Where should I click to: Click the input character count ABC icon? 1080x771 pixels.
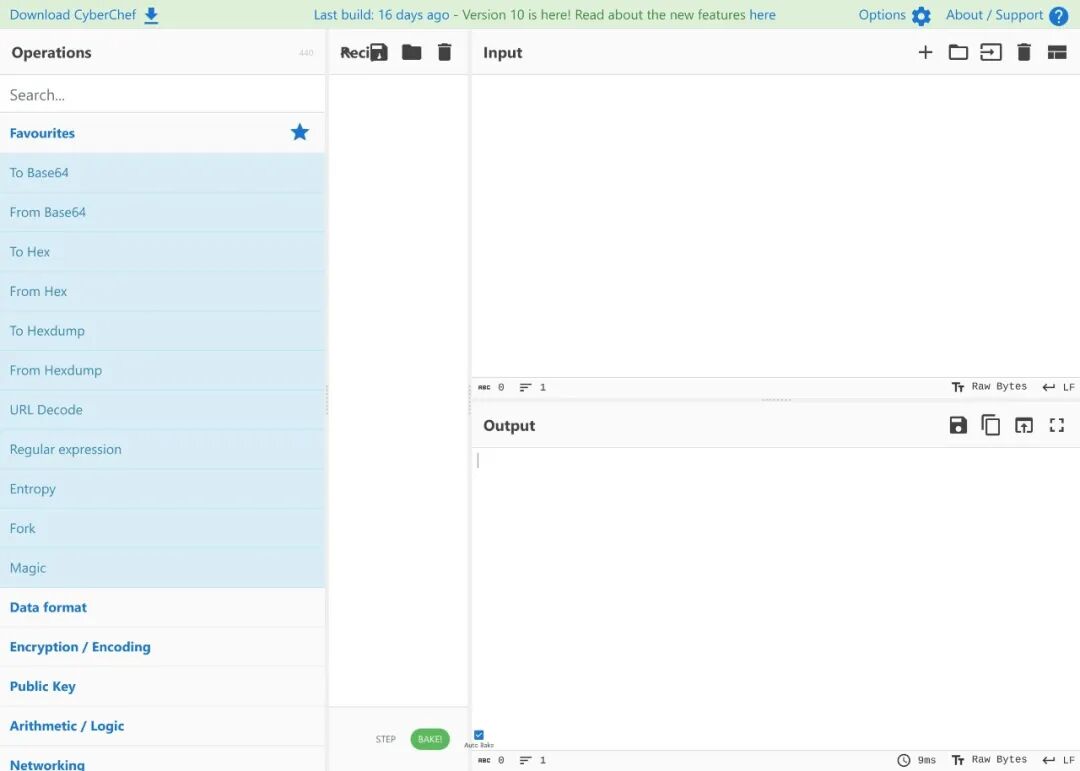484,387
